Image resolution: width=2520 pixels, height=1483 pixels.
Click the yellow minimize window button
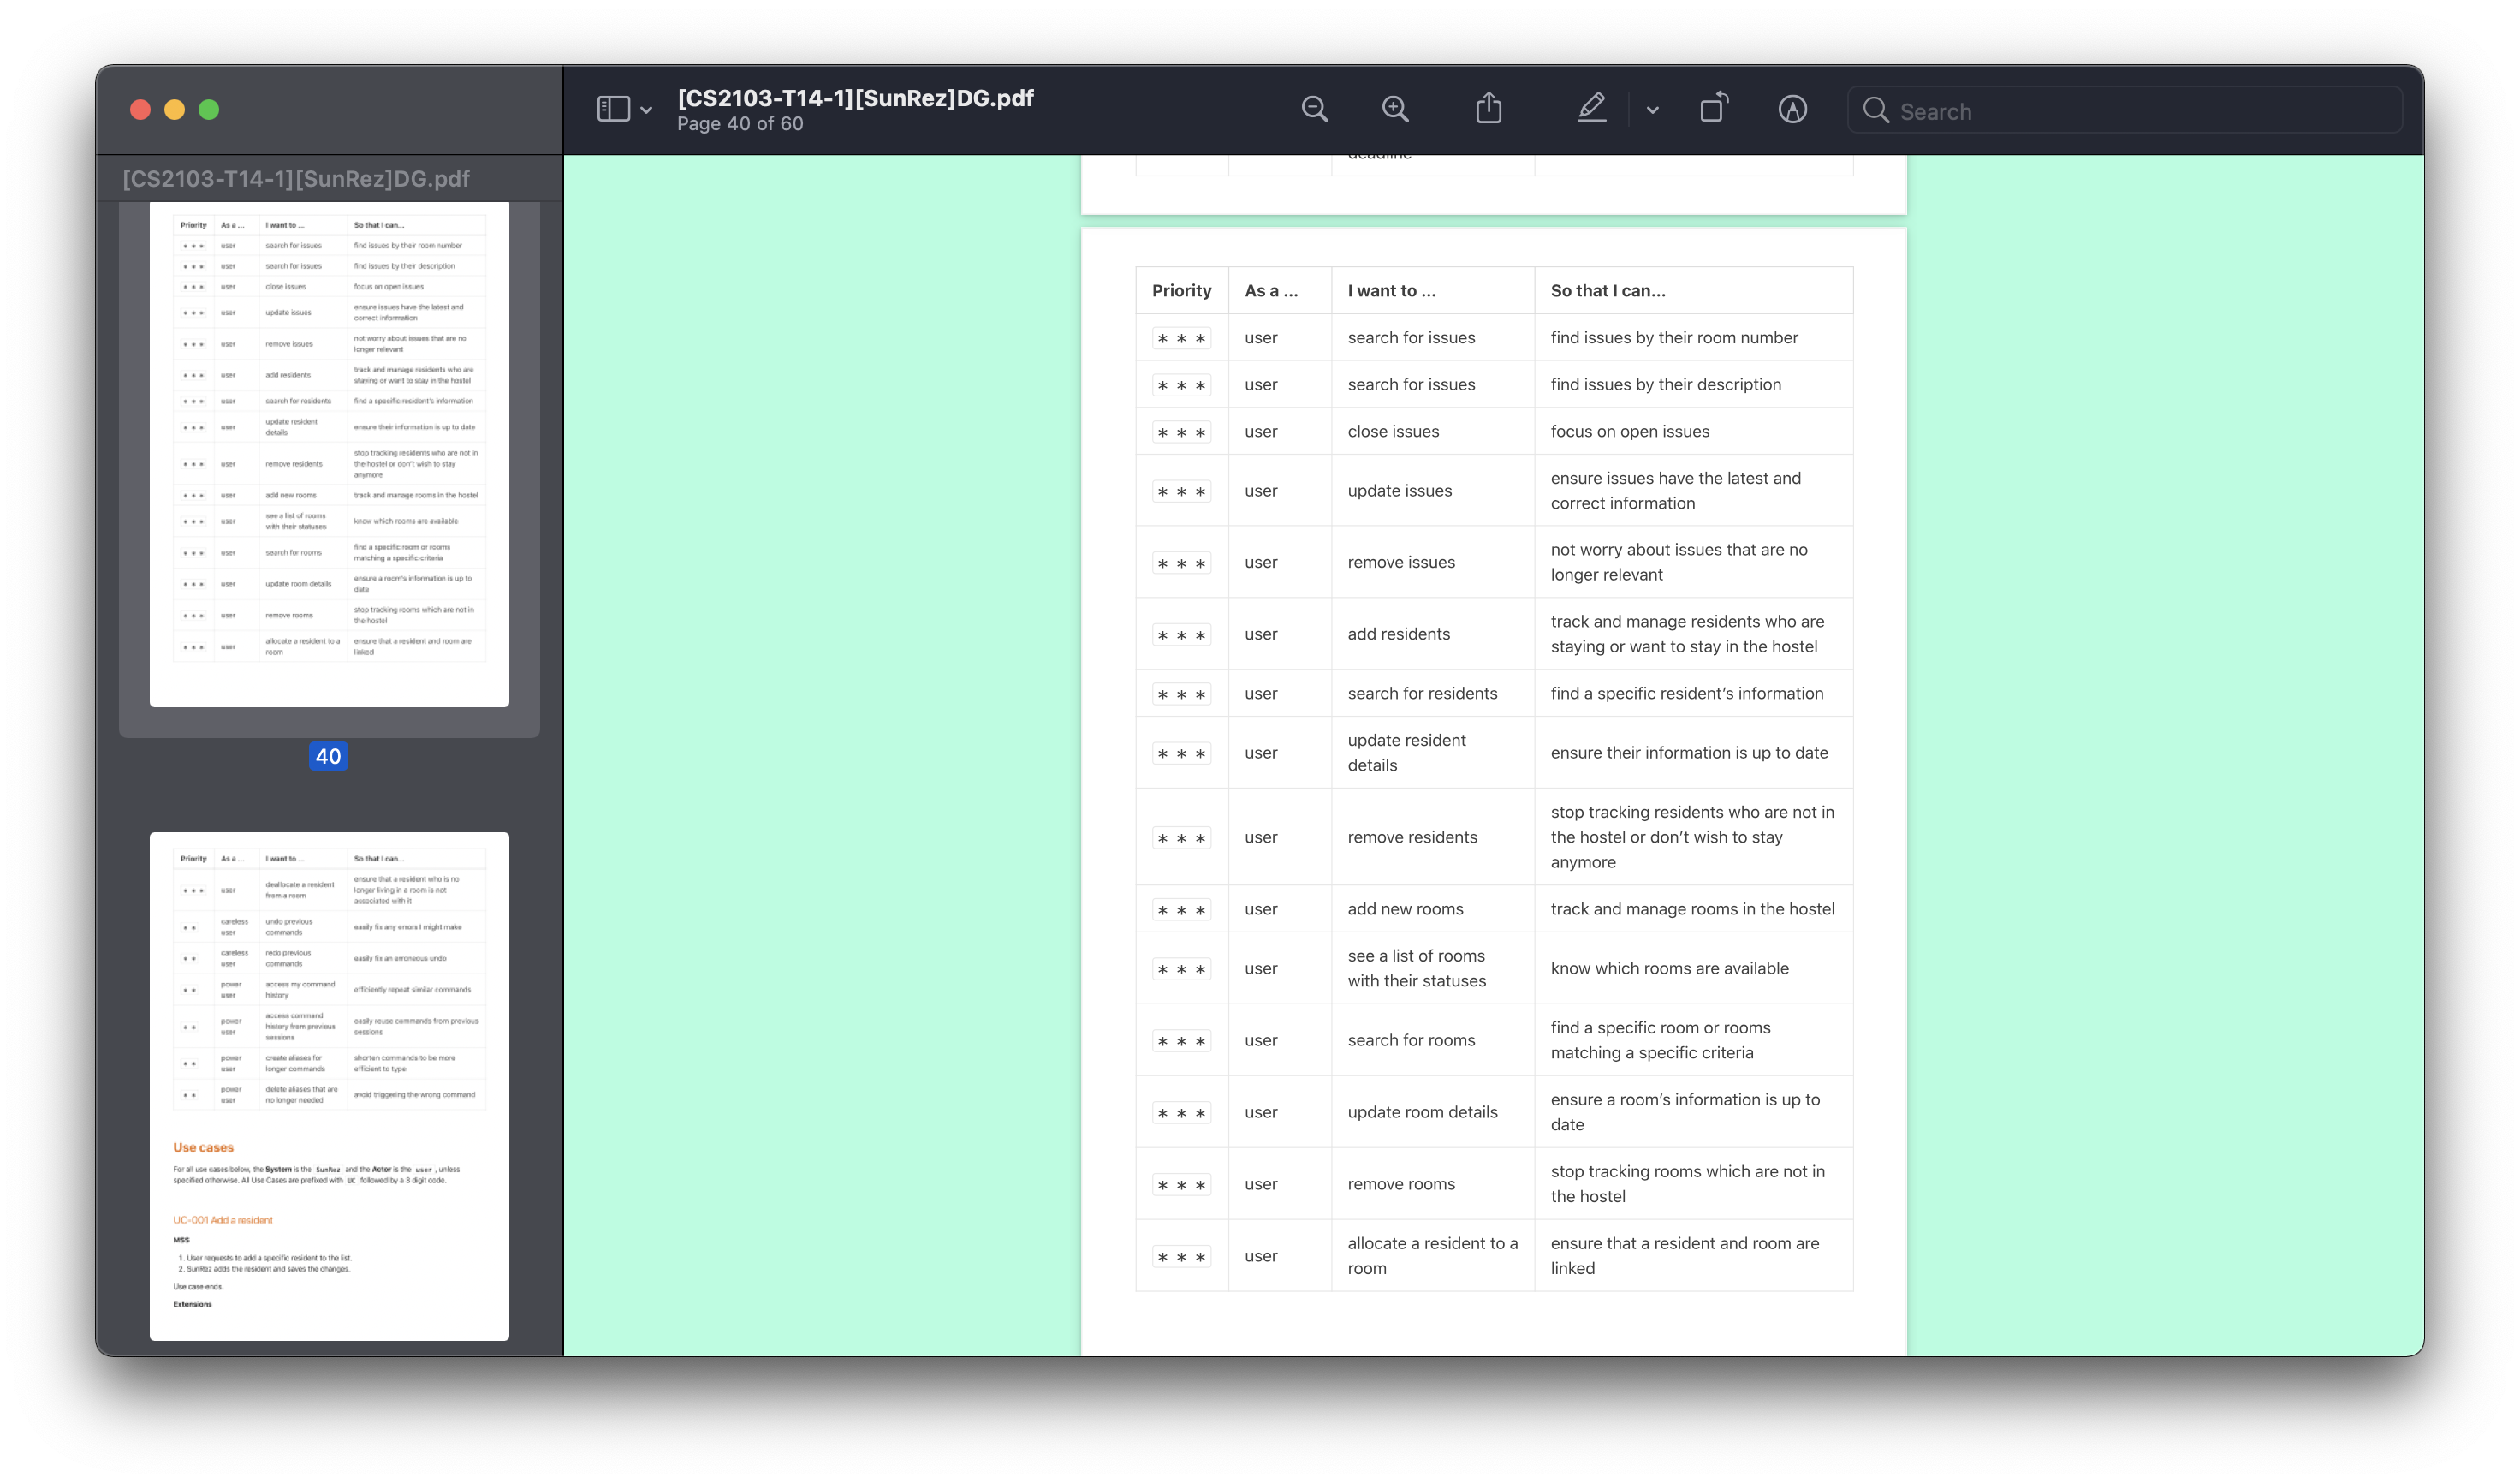174,110
